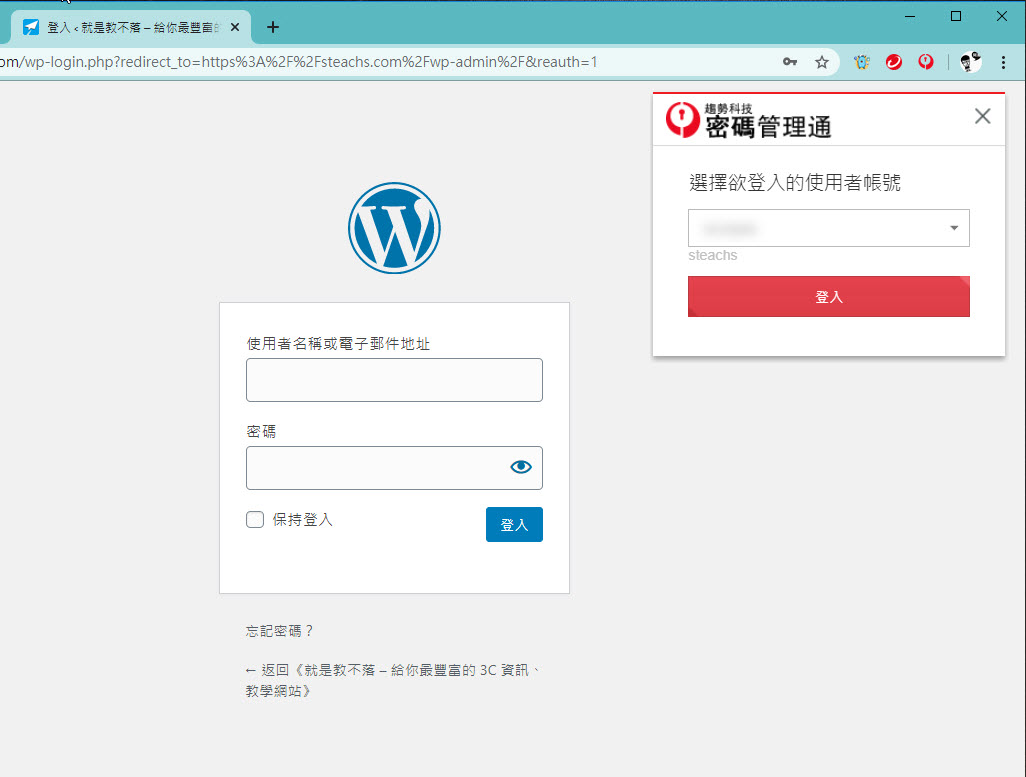Open a new tab with plus button
Image resolution: width=1026 pixels, height=777 pixels.
pyautogui.click(x=273, y=27)
